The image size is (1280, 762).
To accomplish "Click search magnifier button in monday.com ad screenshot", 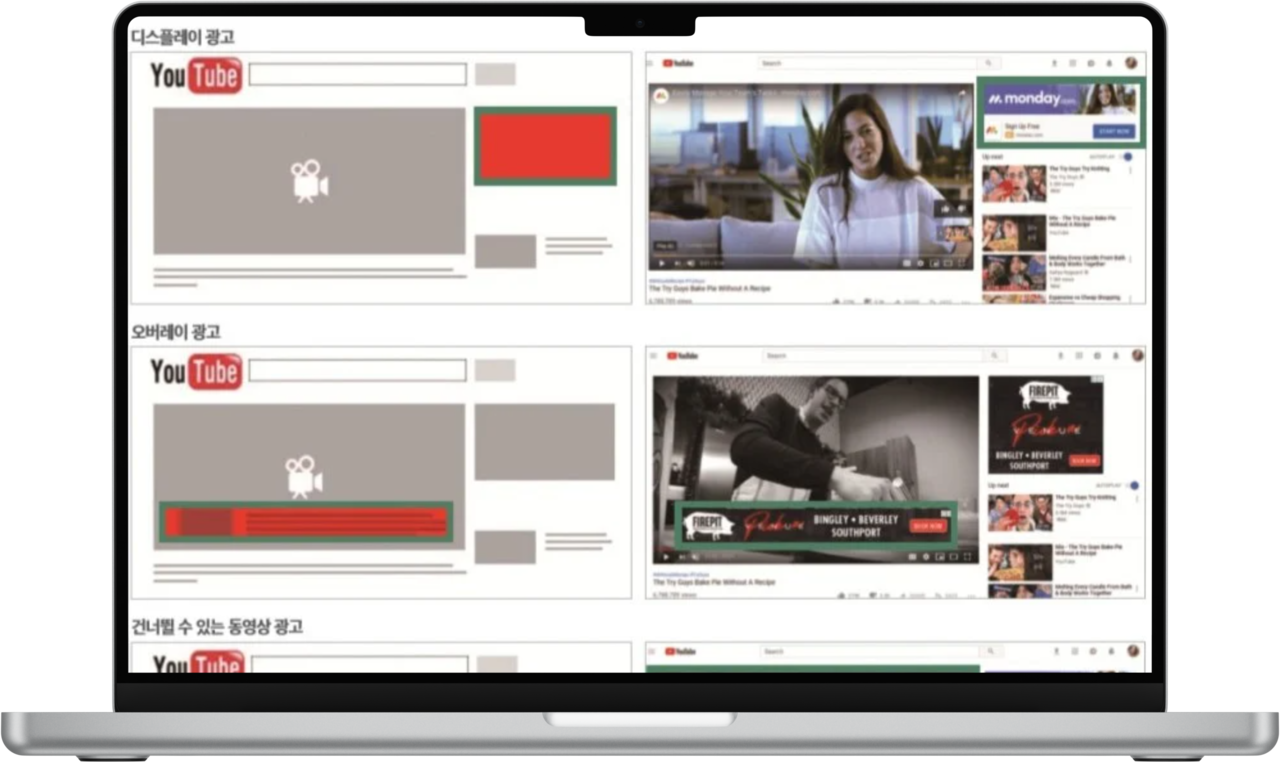I will point(989,63).
